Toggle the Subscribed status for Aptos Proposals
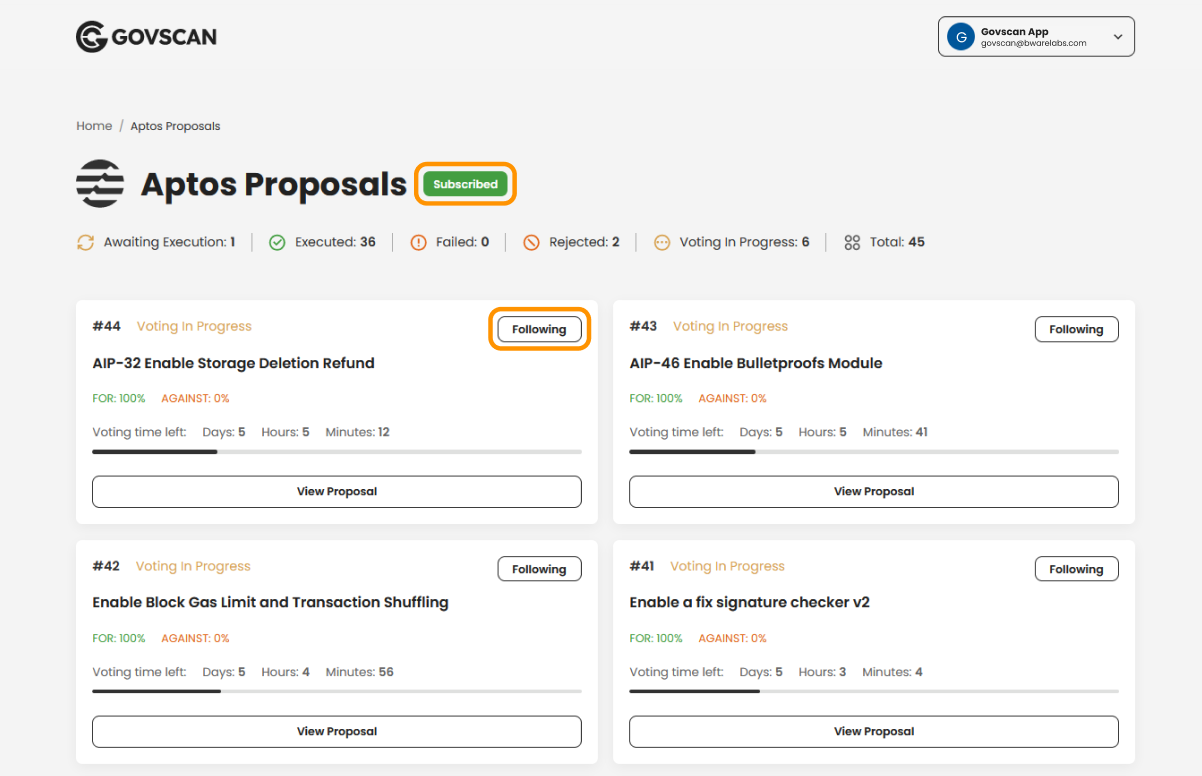This screenshot has width=1202, height=776. coord(465,183)
